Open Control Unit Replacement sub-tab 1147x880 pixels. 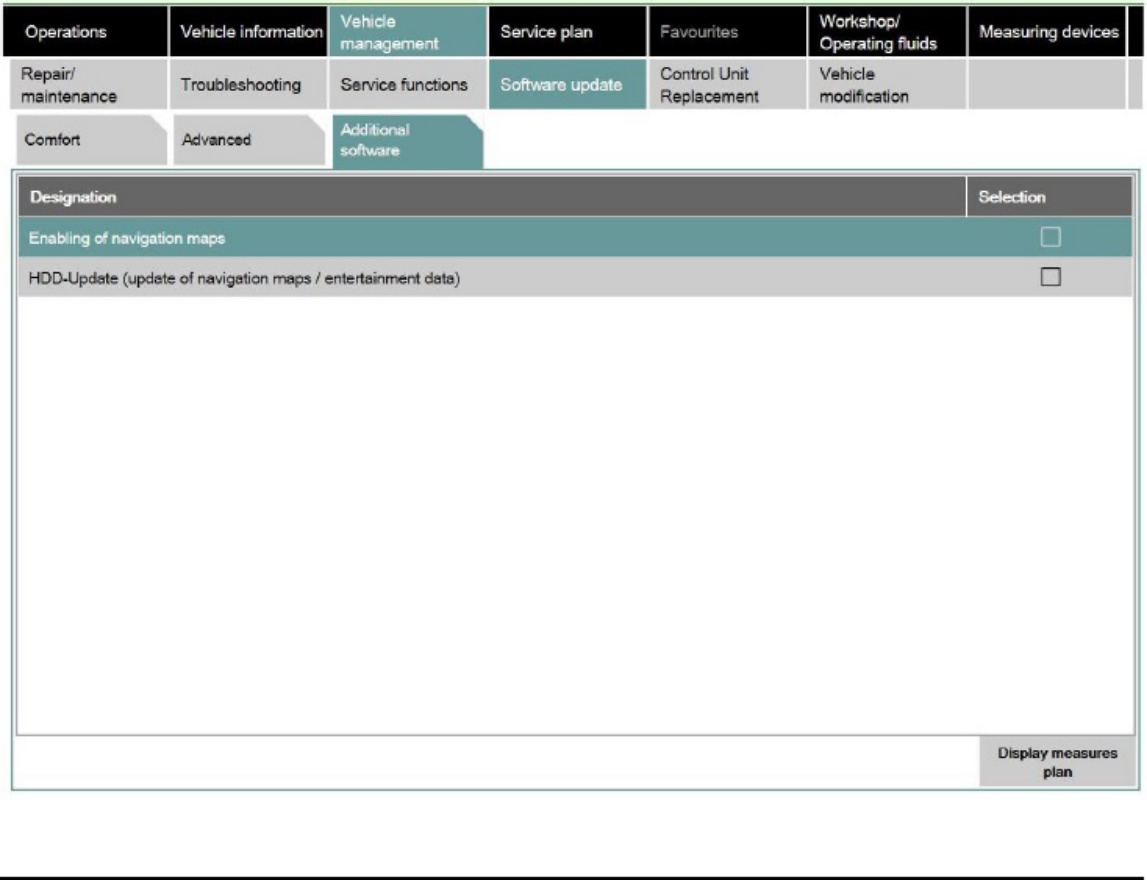tap(728, 85)
